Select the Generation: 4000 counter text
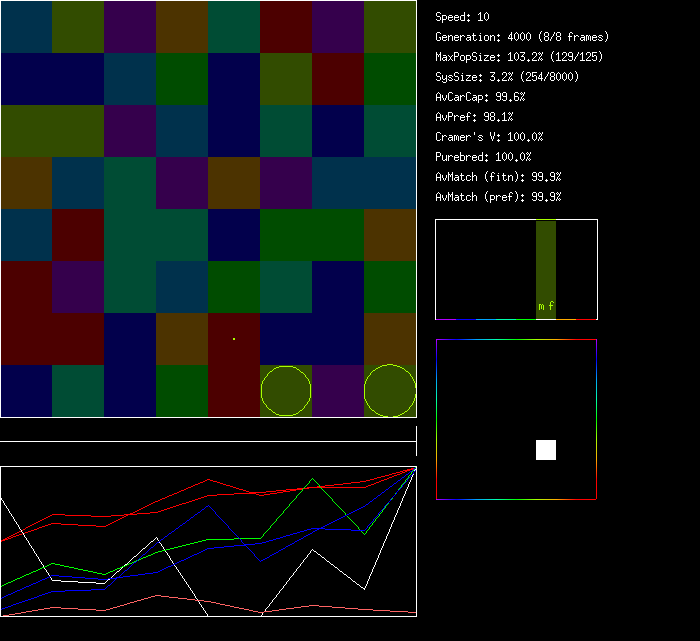Image resolution: width=700 pixels, height=641 pixels. (522, 37)
